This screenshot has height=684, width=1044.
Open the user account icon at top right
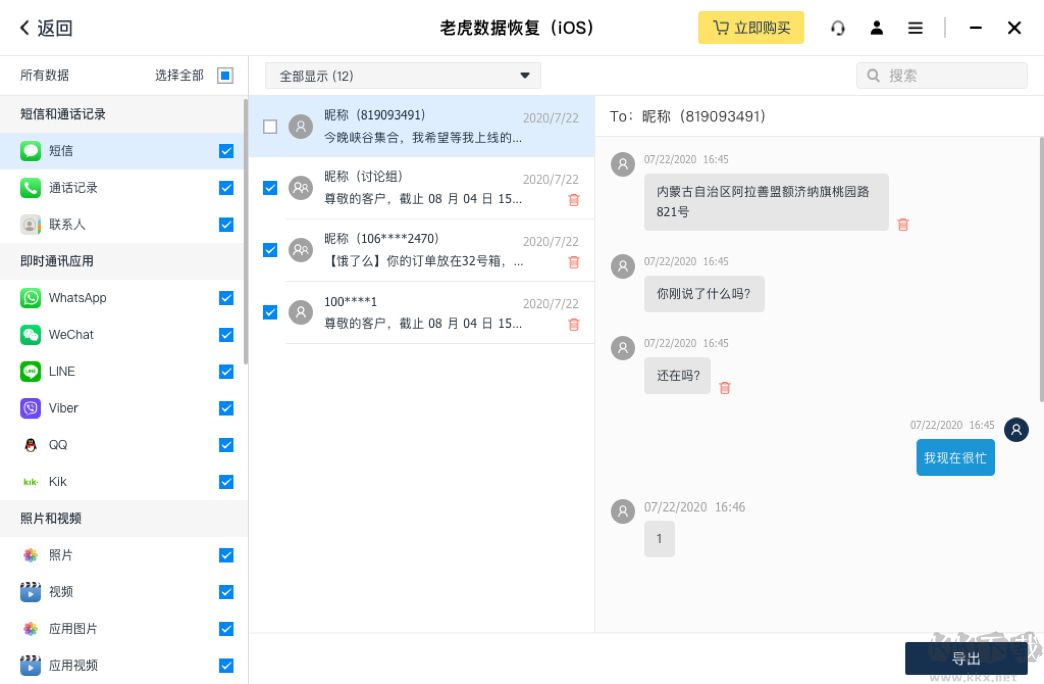click(877, 27)
